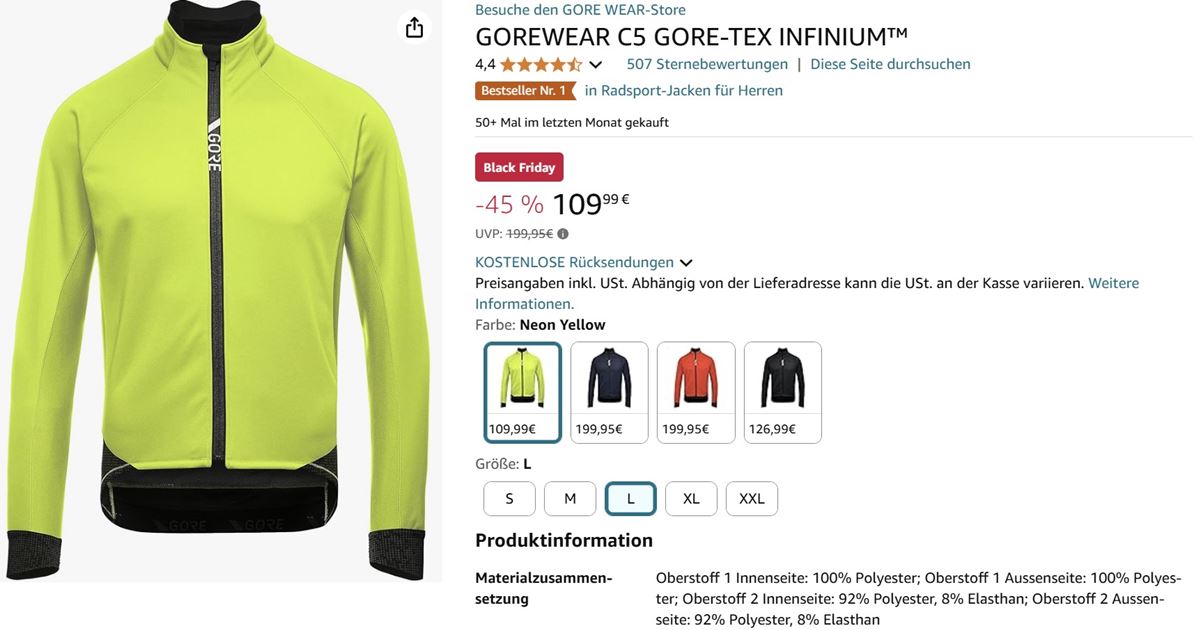Click the share icon on product image

click(414, 28)
